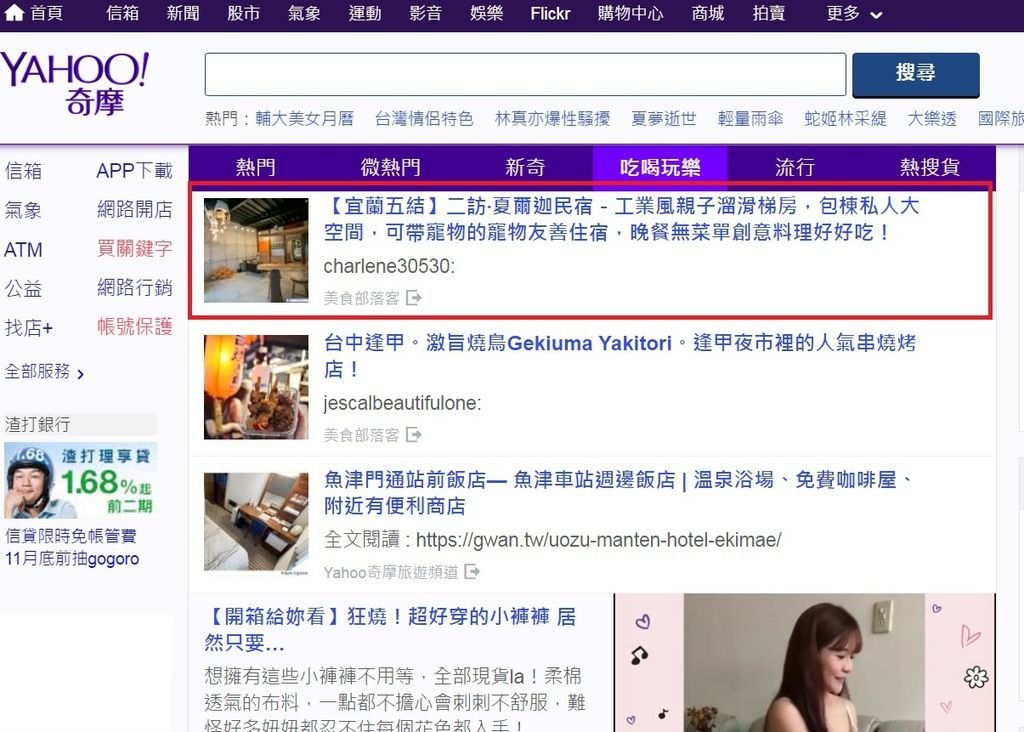Viewport: 1024px width, 732px height.
Task: Click the Gekiuma Yakitori skewers thumbnail
Action: click(256, 387)
